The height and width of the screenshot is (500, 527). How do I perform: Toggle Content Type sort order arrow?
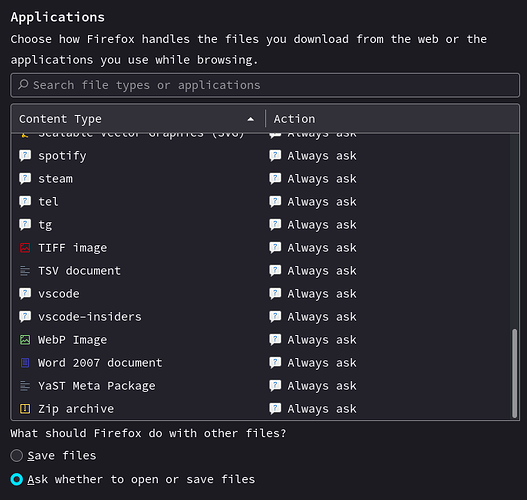[250, 119]
